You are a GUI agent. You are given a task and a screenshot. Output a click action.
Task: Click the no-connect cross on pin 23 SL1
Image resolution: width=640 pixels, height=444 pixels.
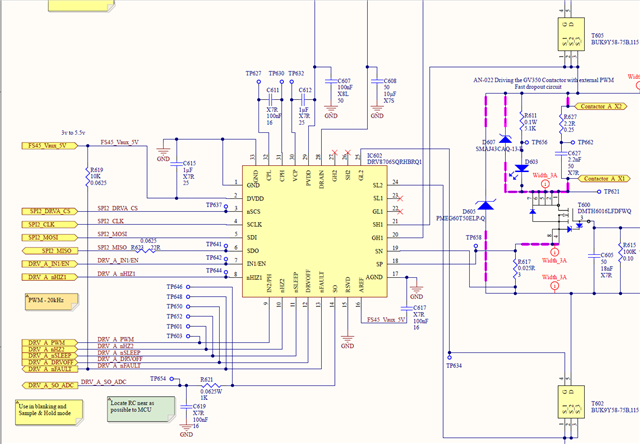coord(400,198)
